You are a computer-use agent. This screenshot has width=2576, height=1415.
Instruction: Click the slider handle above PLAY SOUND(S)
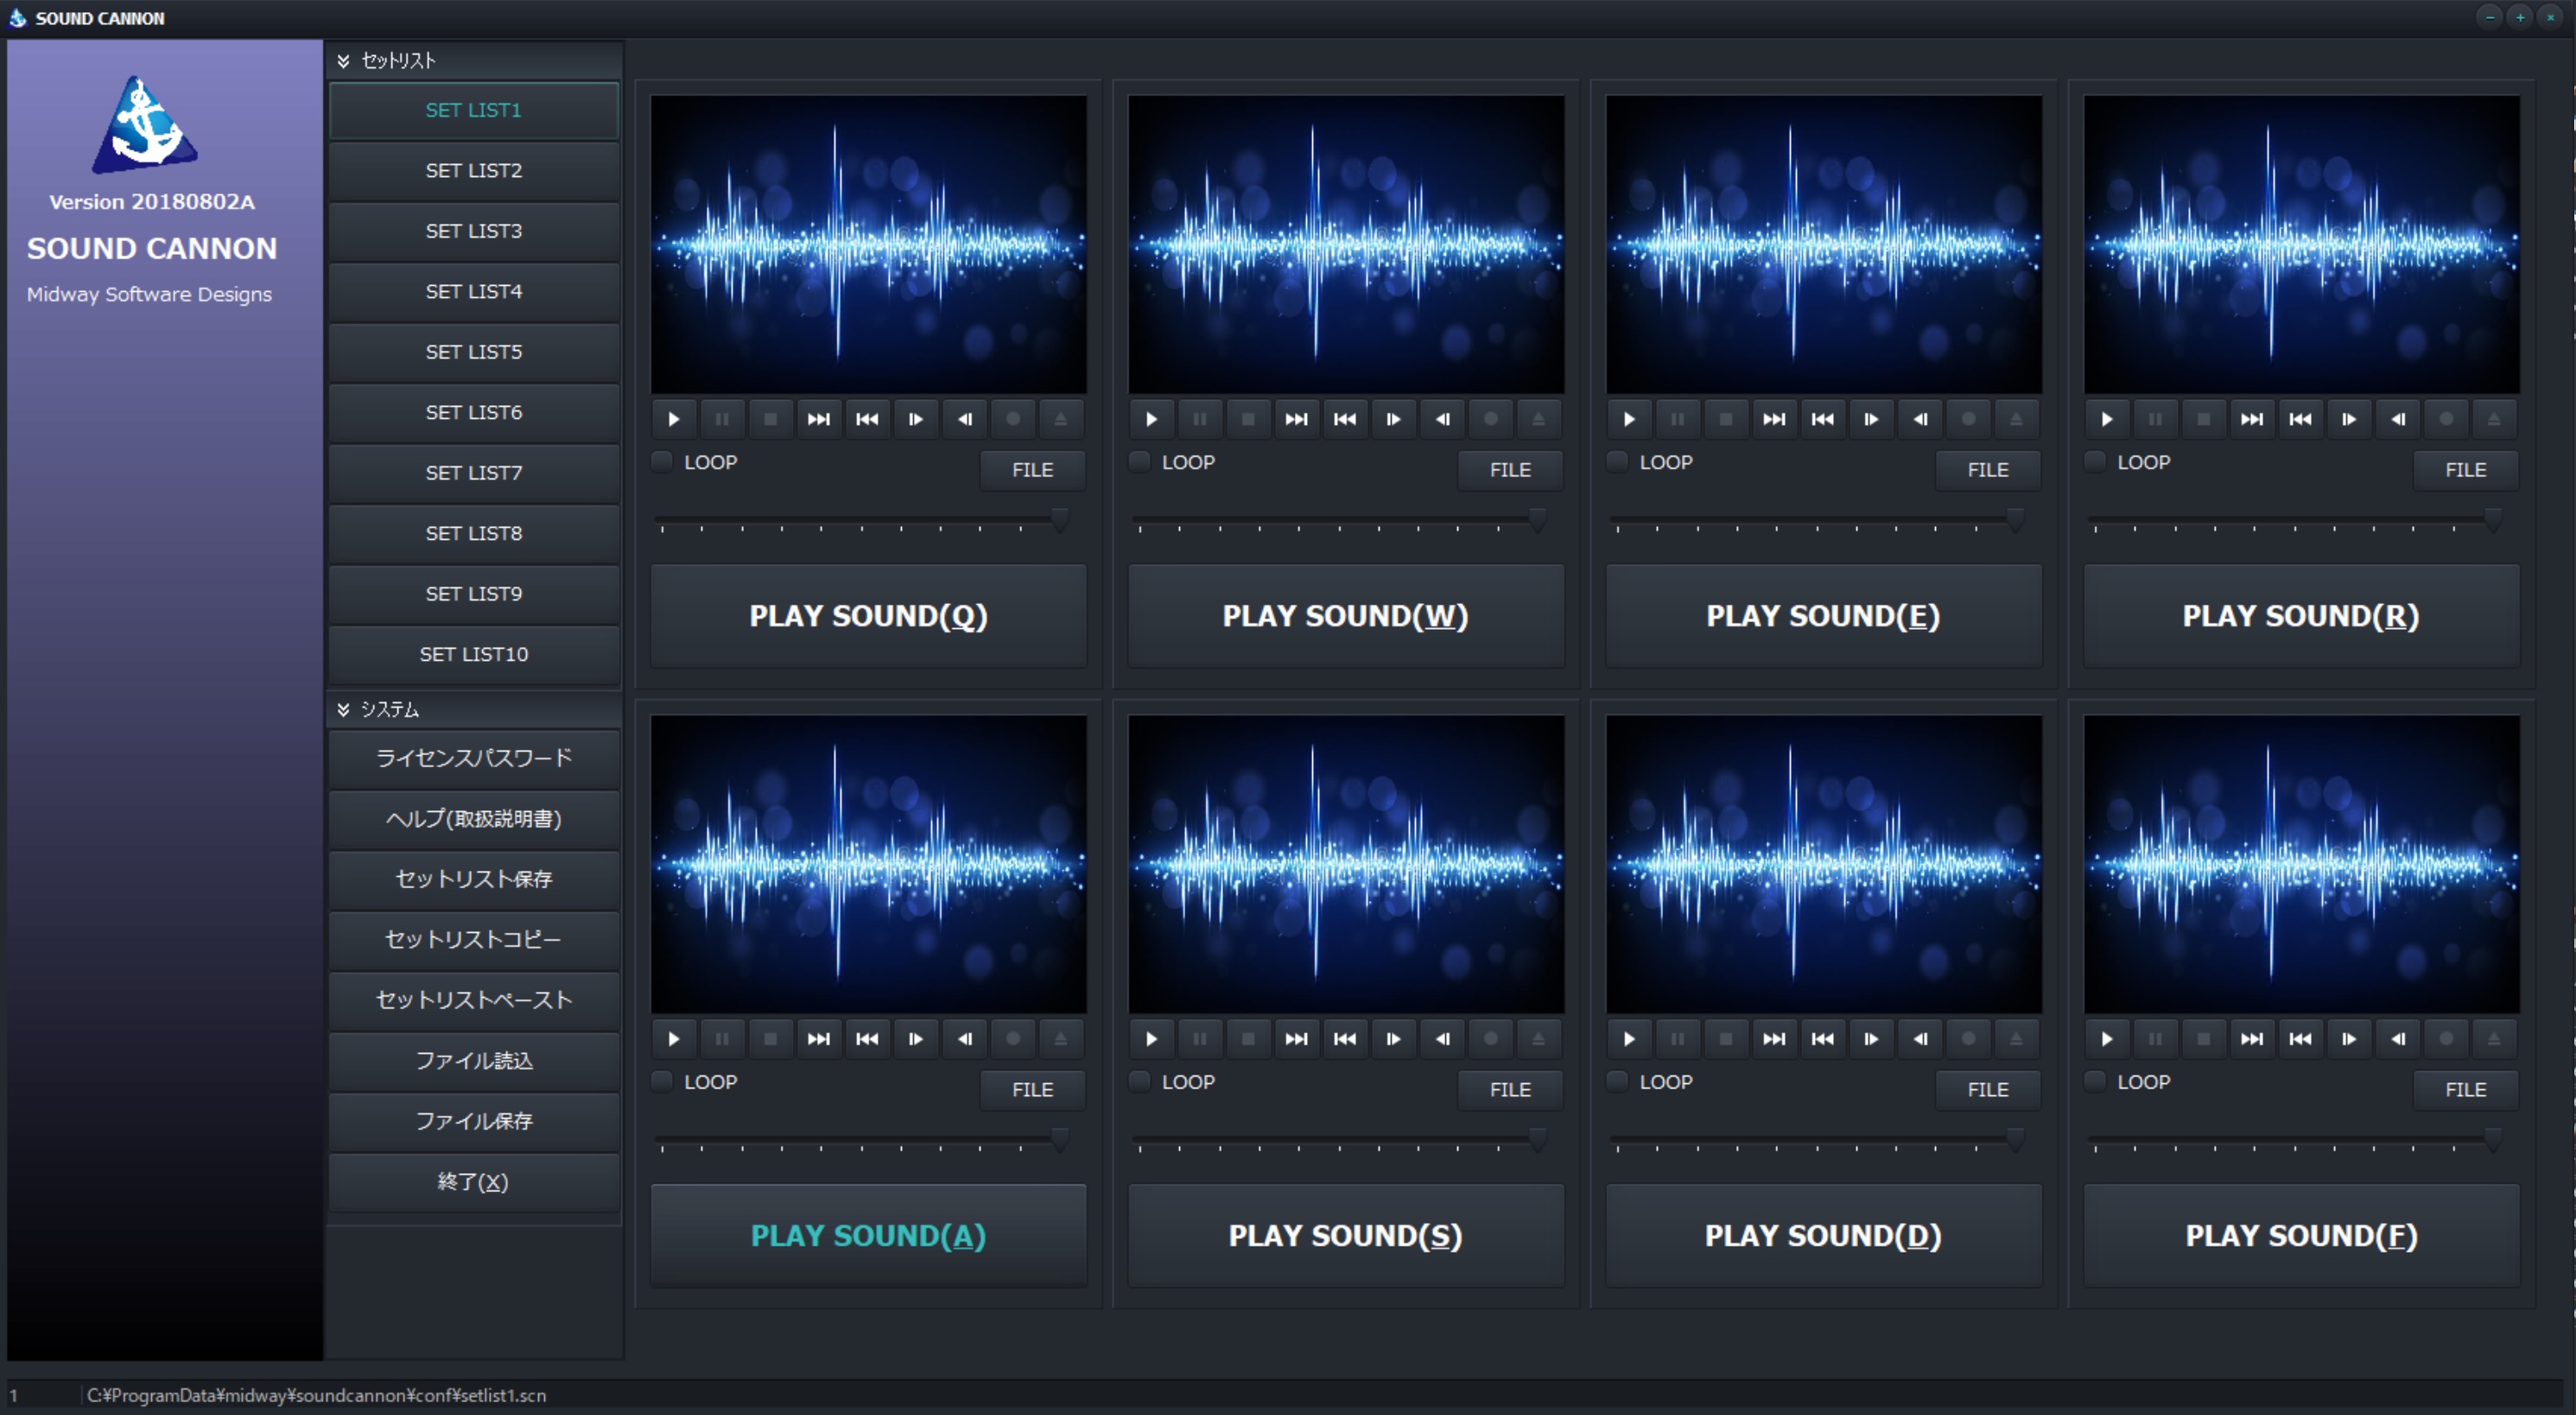(1538, 1140)
